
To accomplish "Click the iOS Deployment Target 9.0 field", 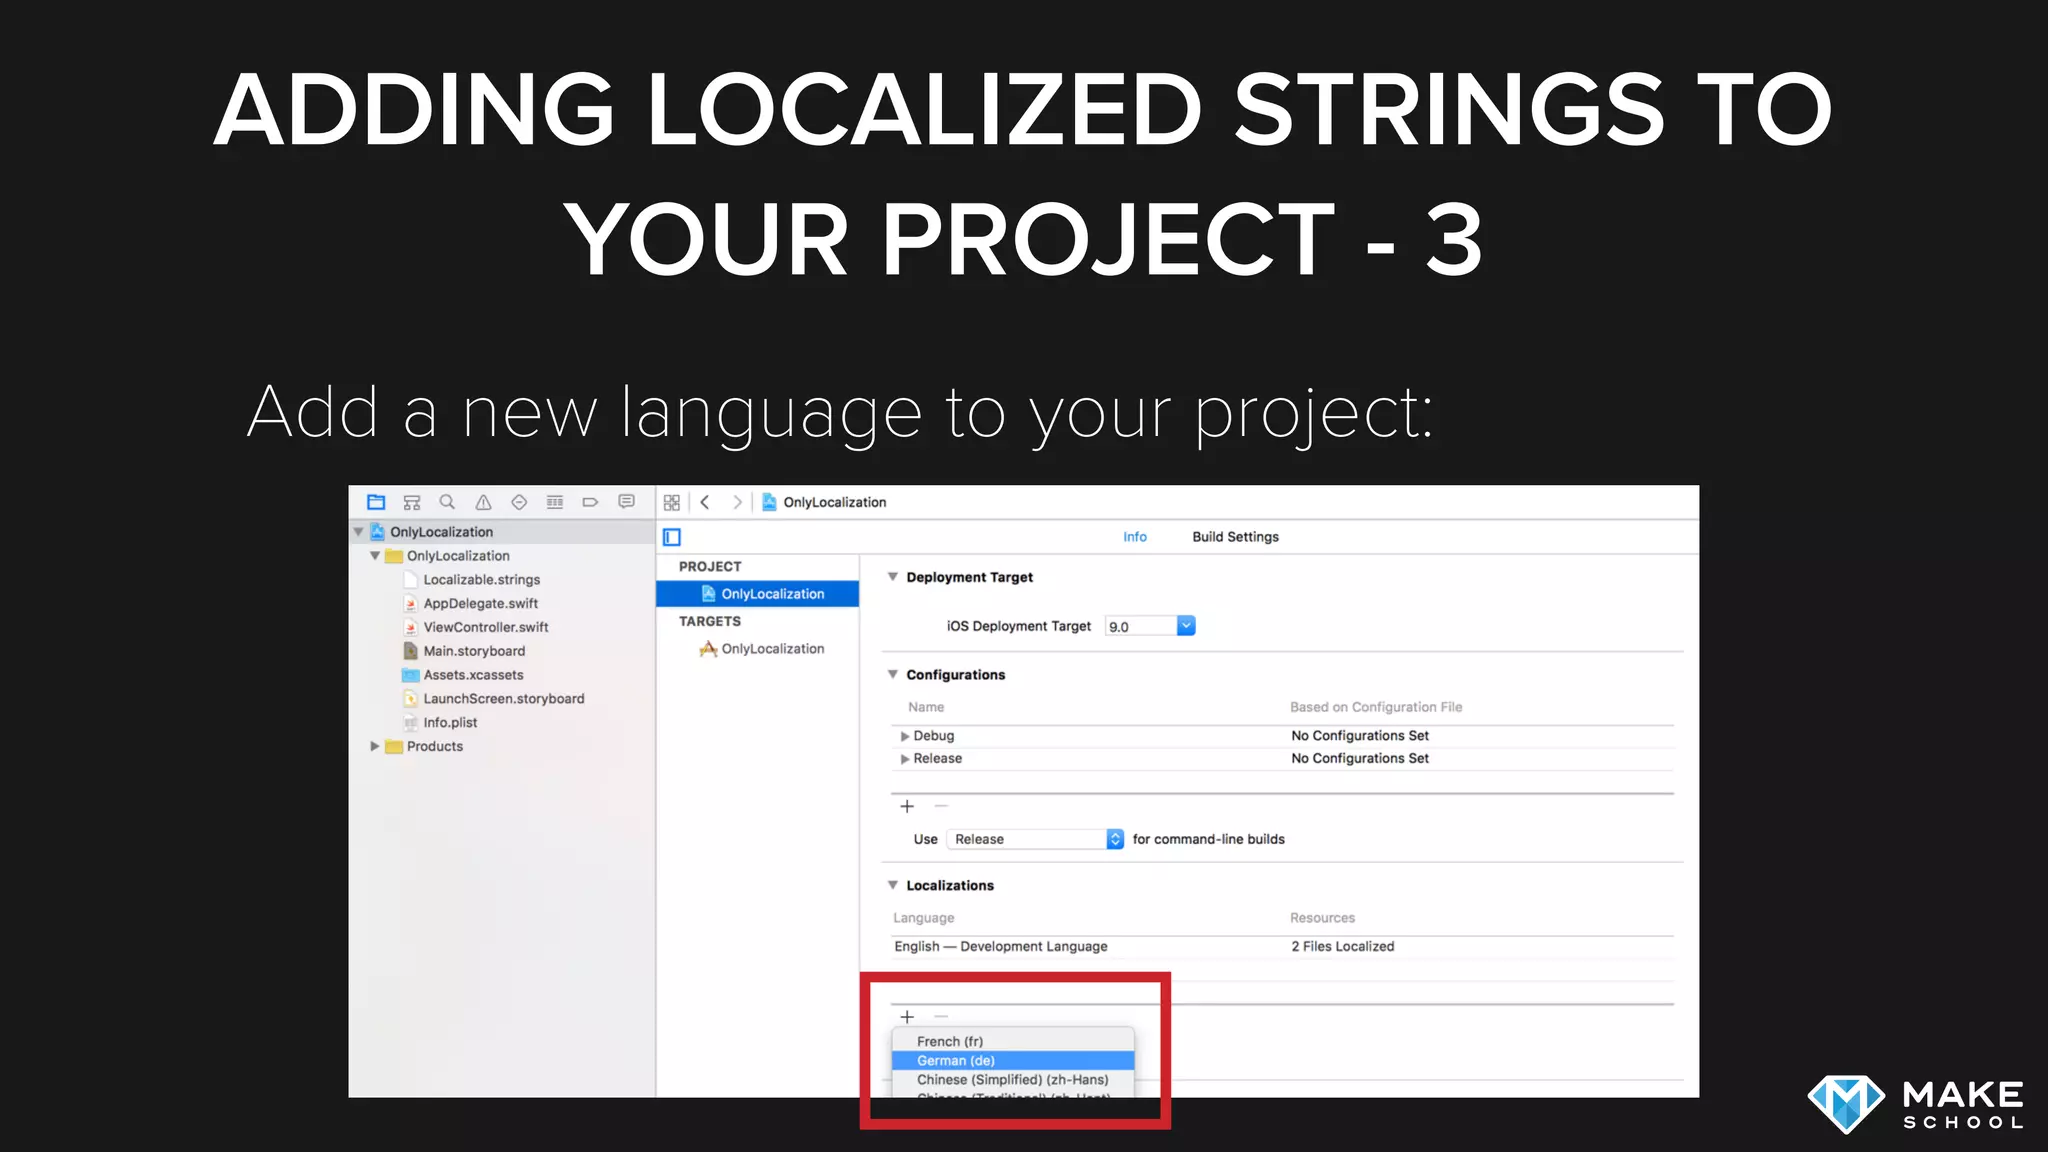I will (1141, 626).
